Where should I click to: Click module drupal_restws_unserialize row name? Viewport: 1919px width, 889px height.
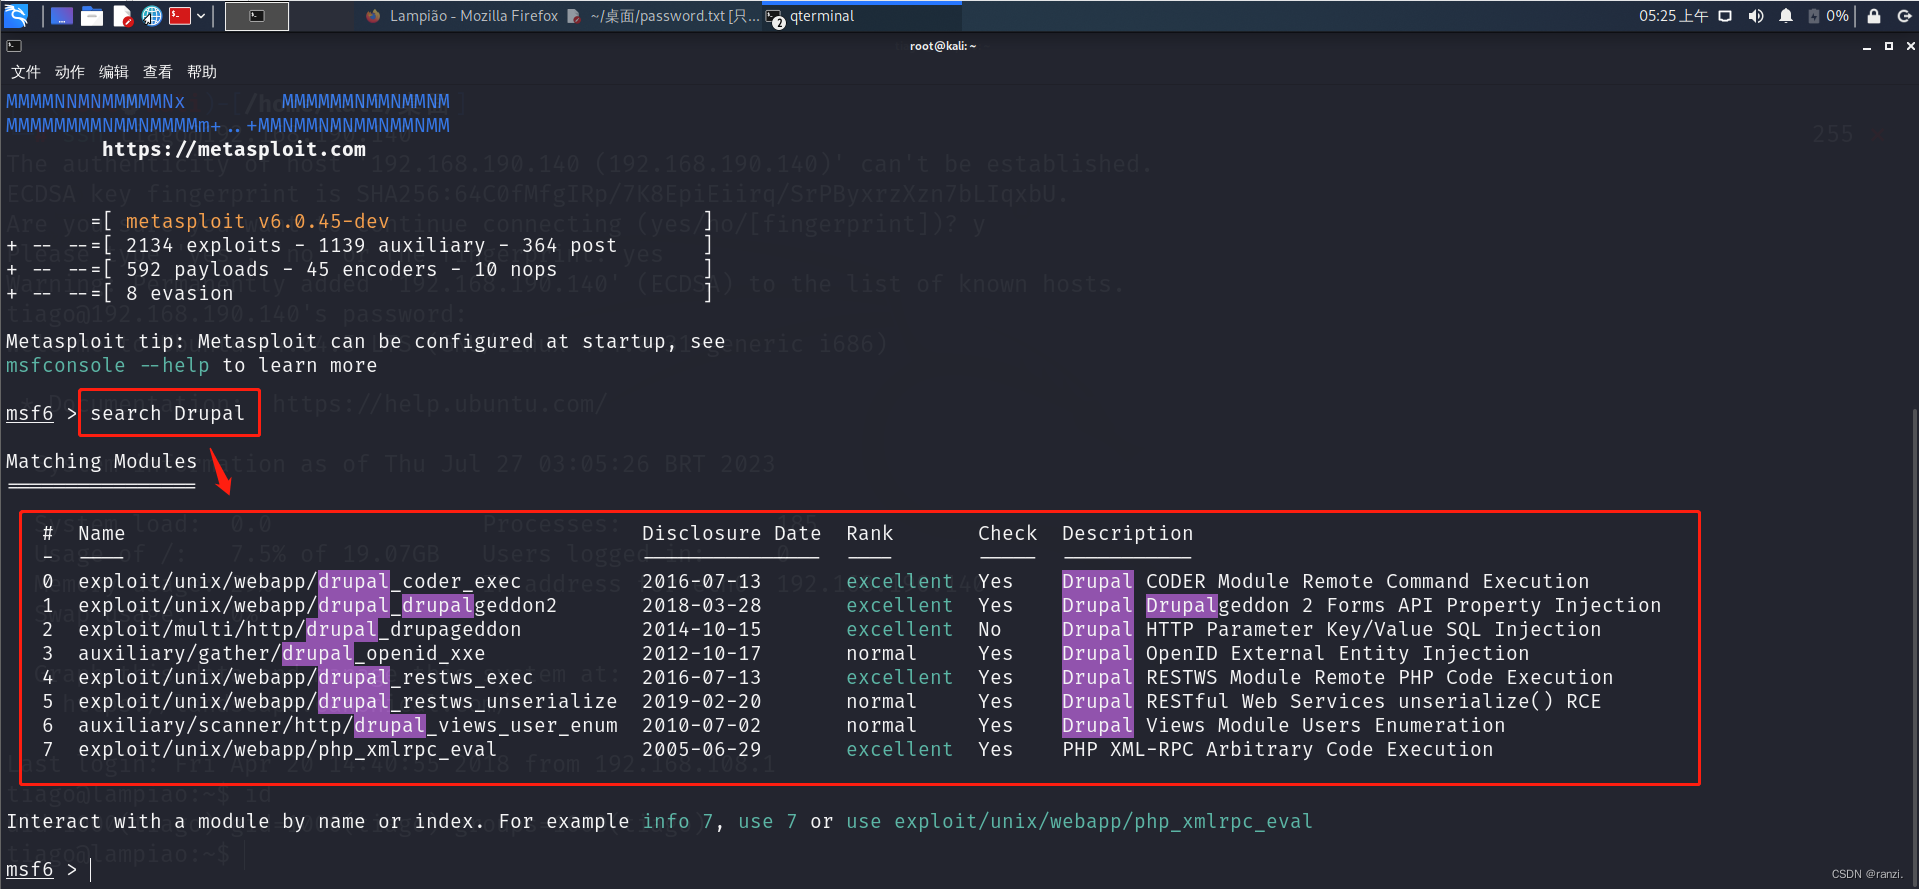(x=348, y=701)
